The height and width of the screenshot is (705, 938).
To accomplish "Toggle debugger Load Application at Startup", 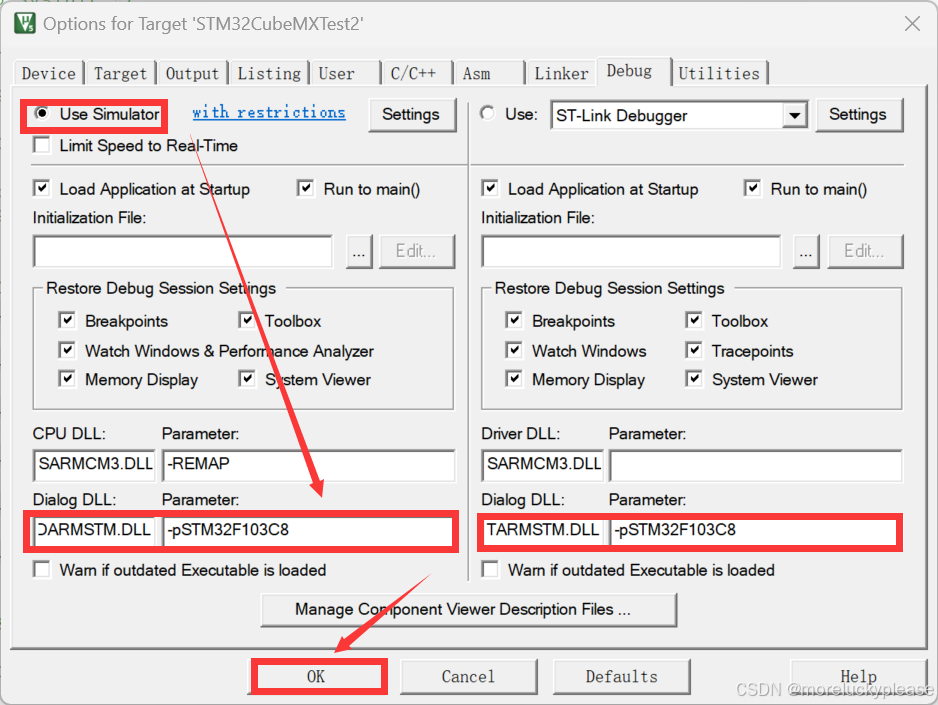I will click(489, 188).
